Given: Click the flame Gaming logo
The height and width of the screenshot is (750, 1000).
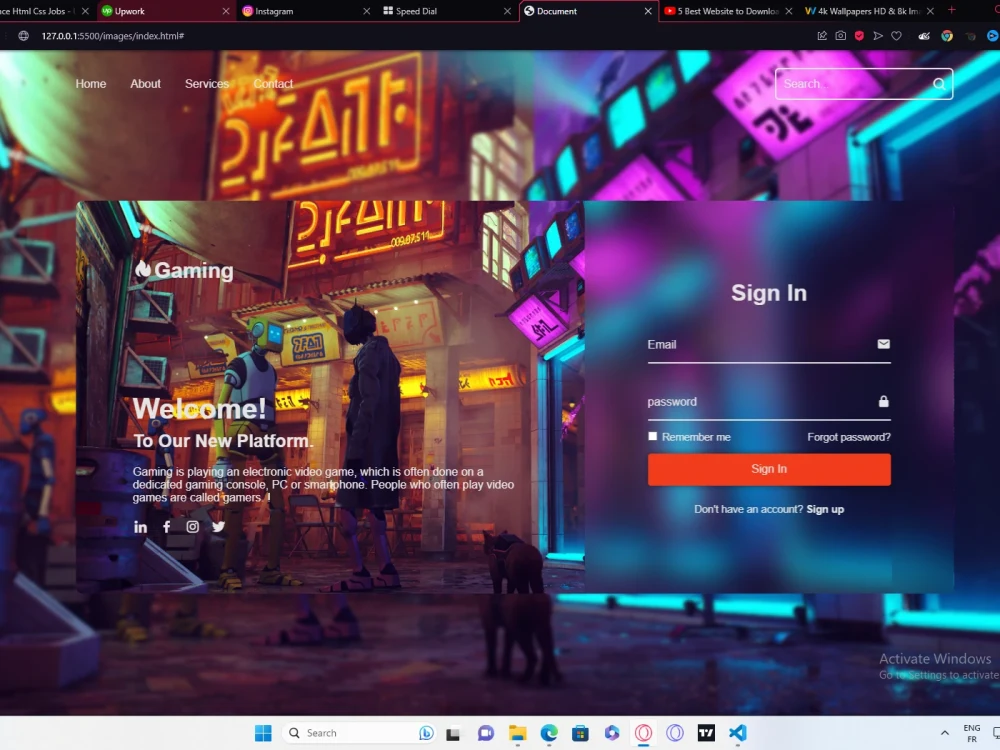Looking at the screenshot, I should tap(184, 270).
